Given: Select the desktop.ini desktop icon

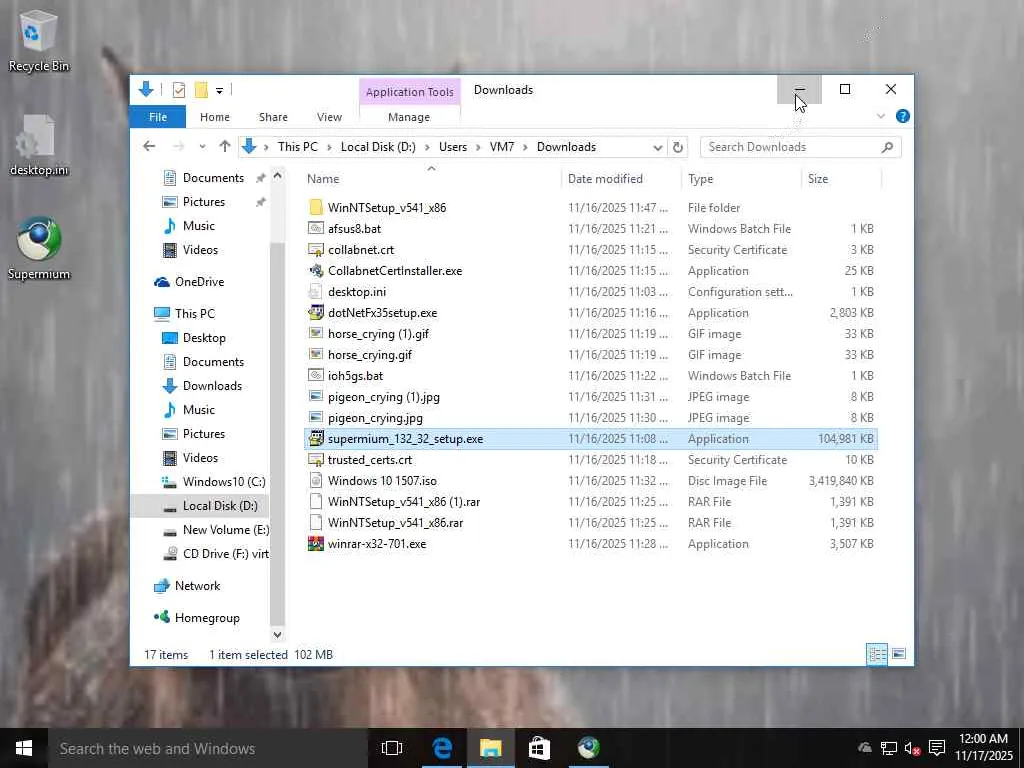Looking at the screenshot, I should click(x=39, y=146).
